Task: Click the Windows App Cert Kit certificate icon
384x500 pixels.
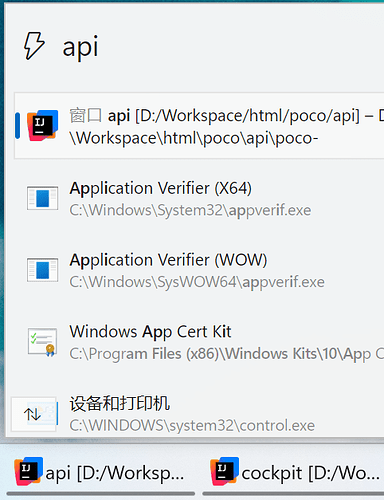Action: (42, 342)
